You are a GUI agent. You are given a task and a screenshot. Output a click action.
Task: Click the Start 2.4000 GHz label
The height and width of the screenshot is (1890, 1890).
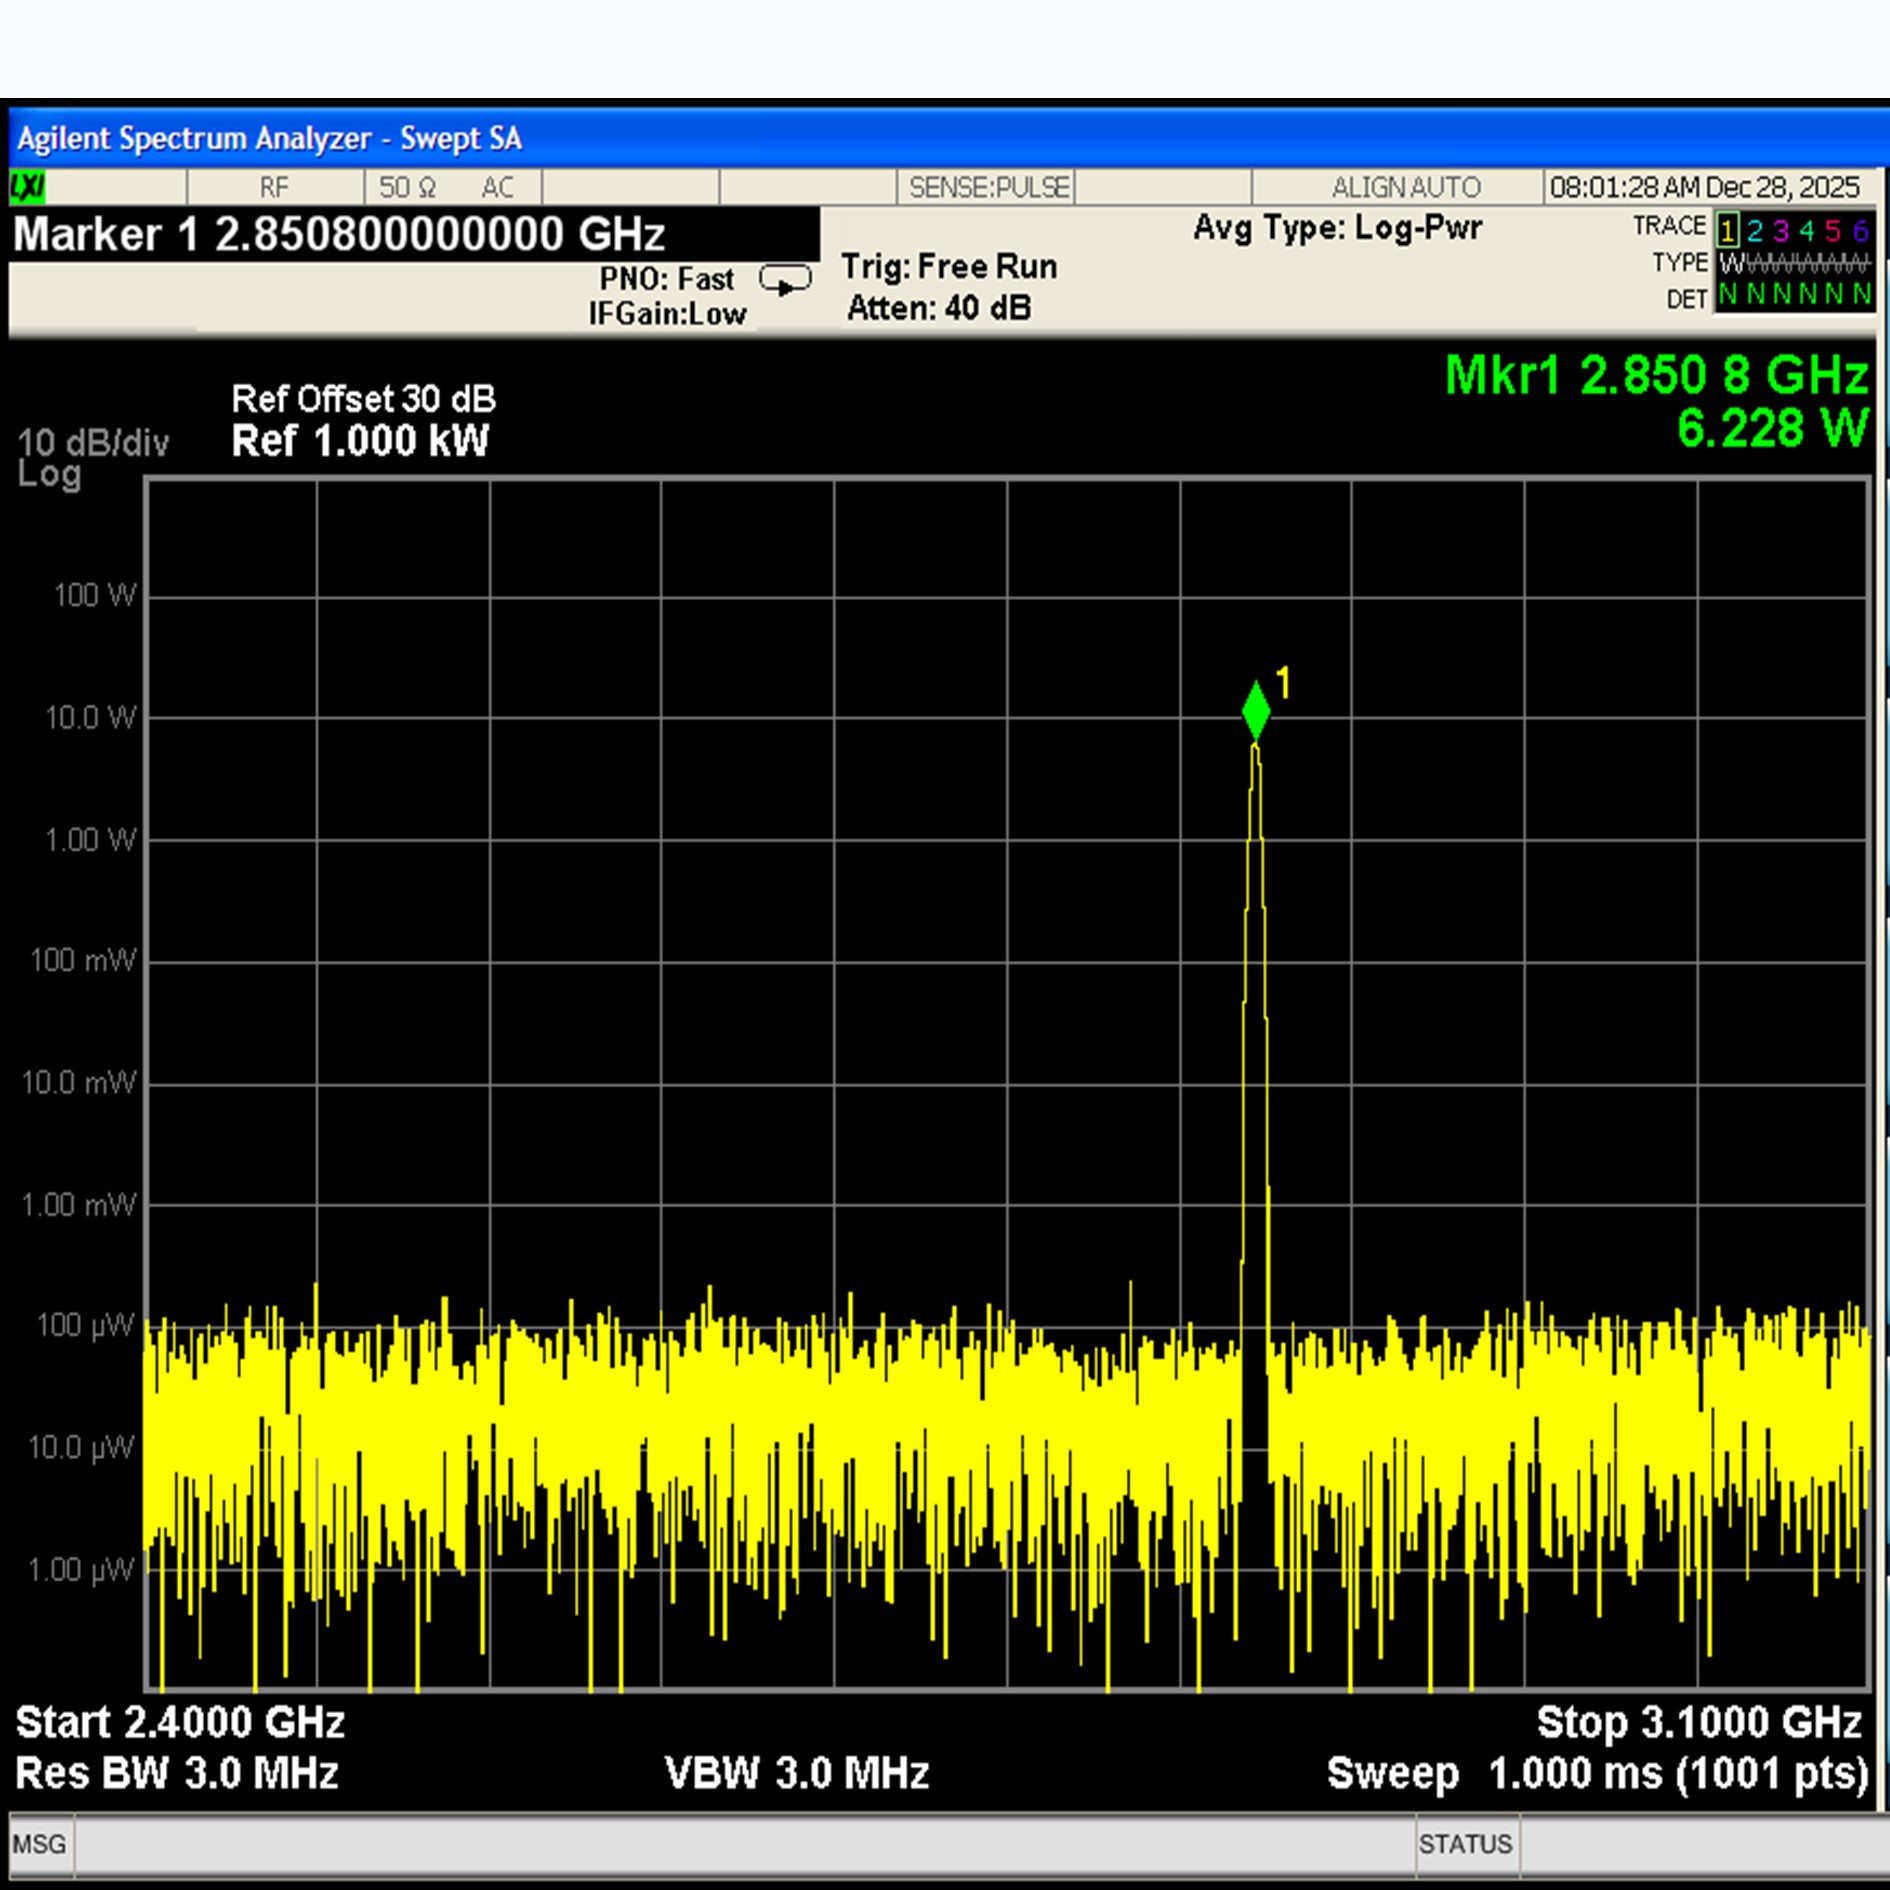tap(180, 1722)
